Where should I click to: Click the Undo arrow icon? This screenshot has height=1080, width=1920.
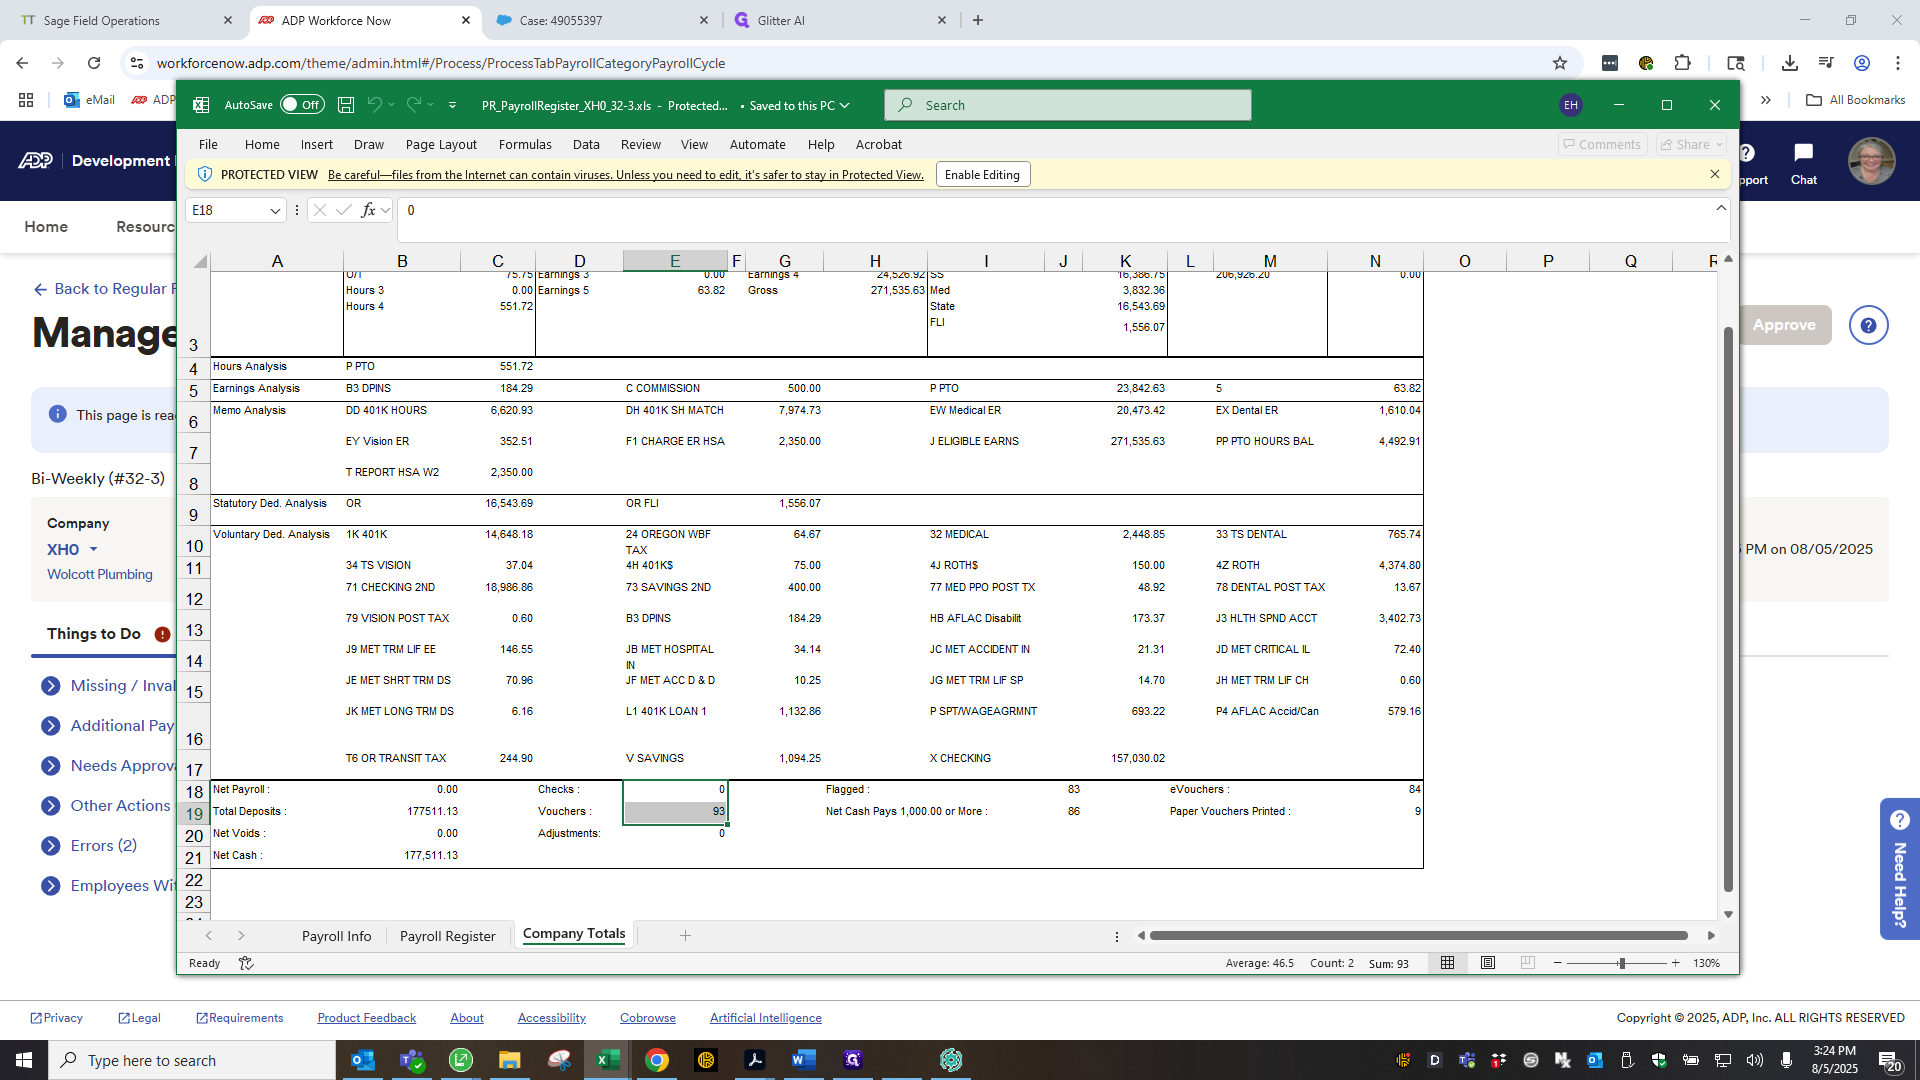(374, 105)
